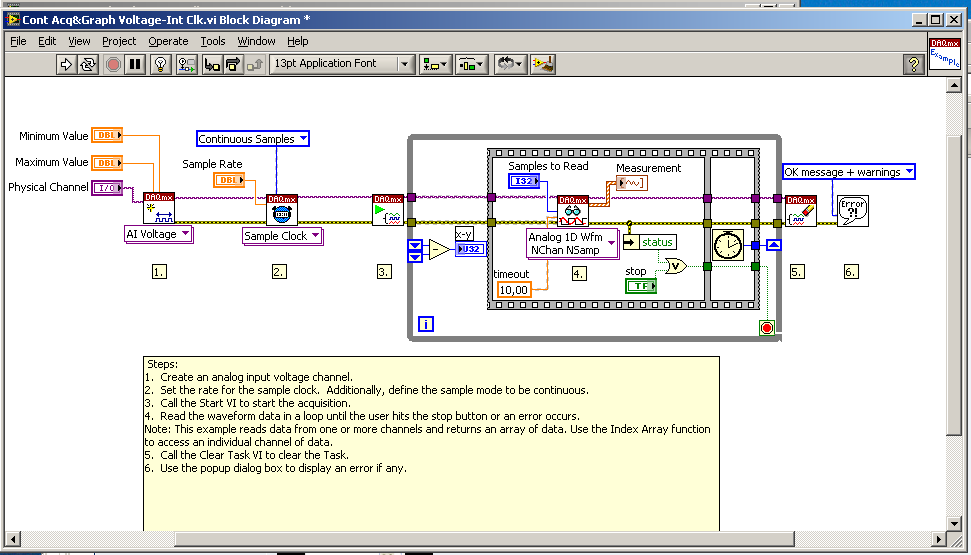
Task: Open the context help question mark
Action: point(913,64)
